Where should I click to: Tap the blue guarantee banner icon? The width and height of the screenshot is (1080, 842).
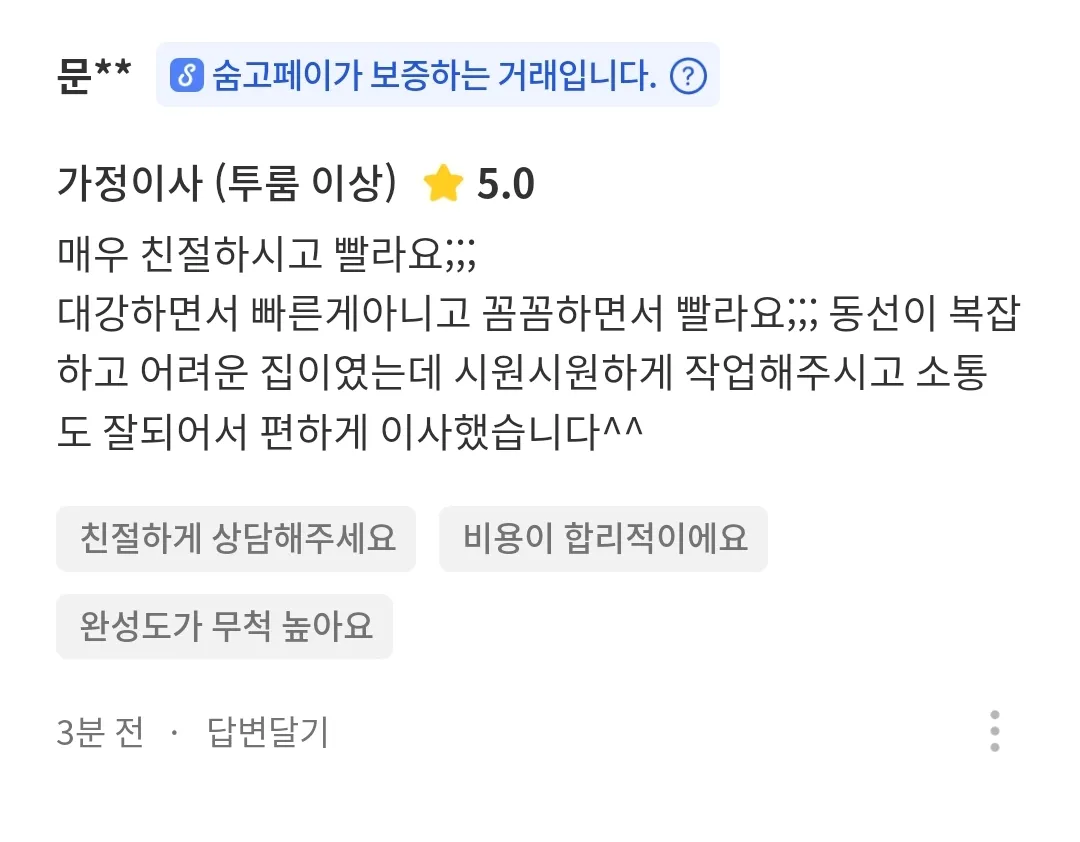coord(186,75)
